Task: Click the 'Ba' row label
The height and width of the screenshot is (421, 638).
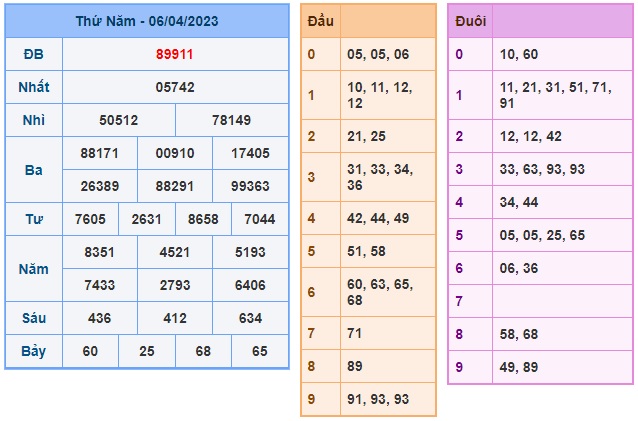Action: [34, 170]
